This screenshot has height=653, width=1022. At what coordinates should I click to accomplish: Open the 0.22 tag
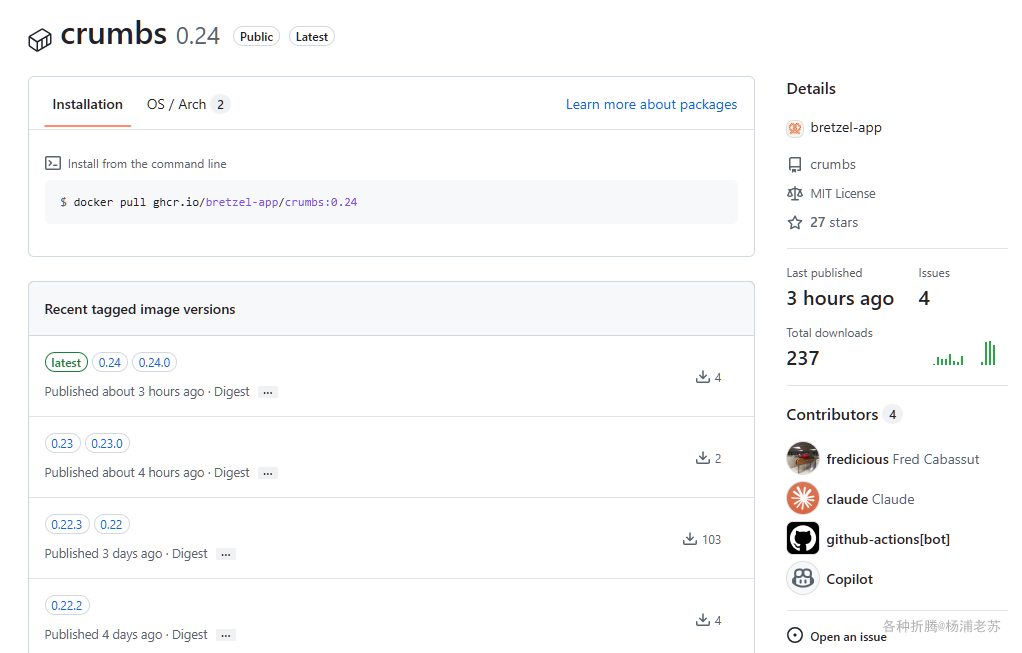point(111,524)
